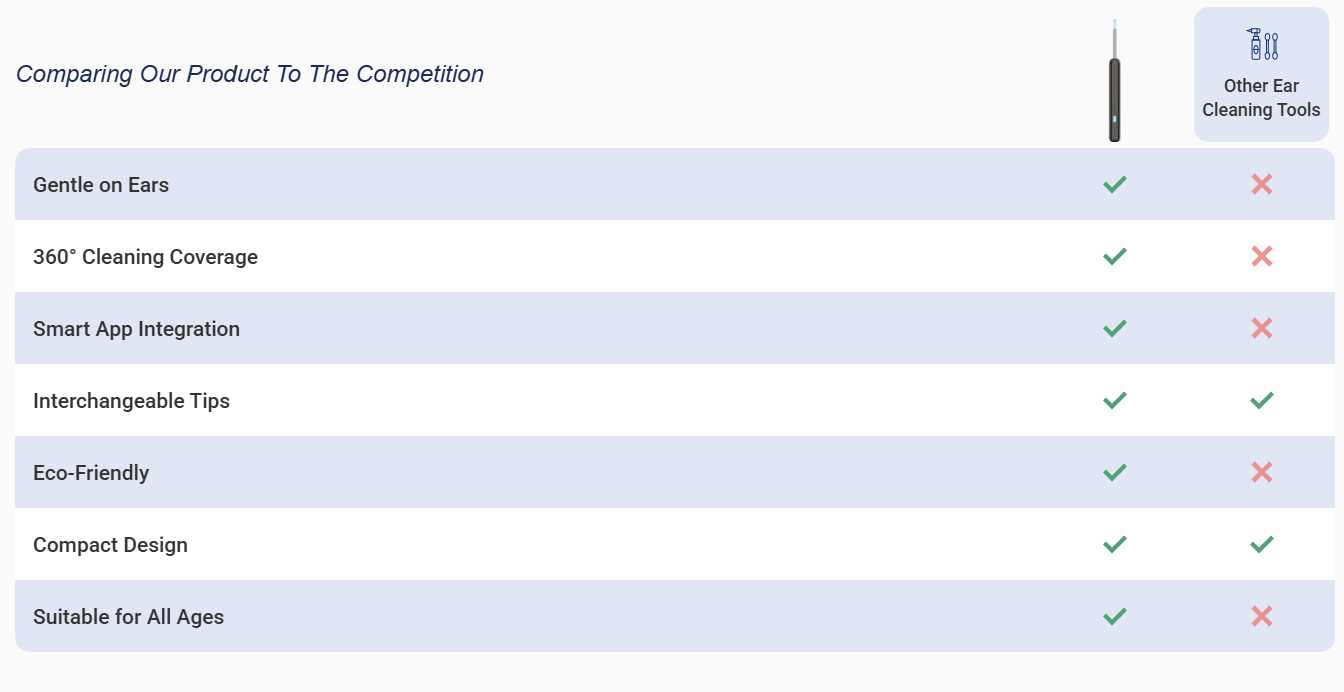Screen dimensions: 1344x692
Task: Click the red X for 360° Cleaning Coverage
Action: pos(1261,256)
